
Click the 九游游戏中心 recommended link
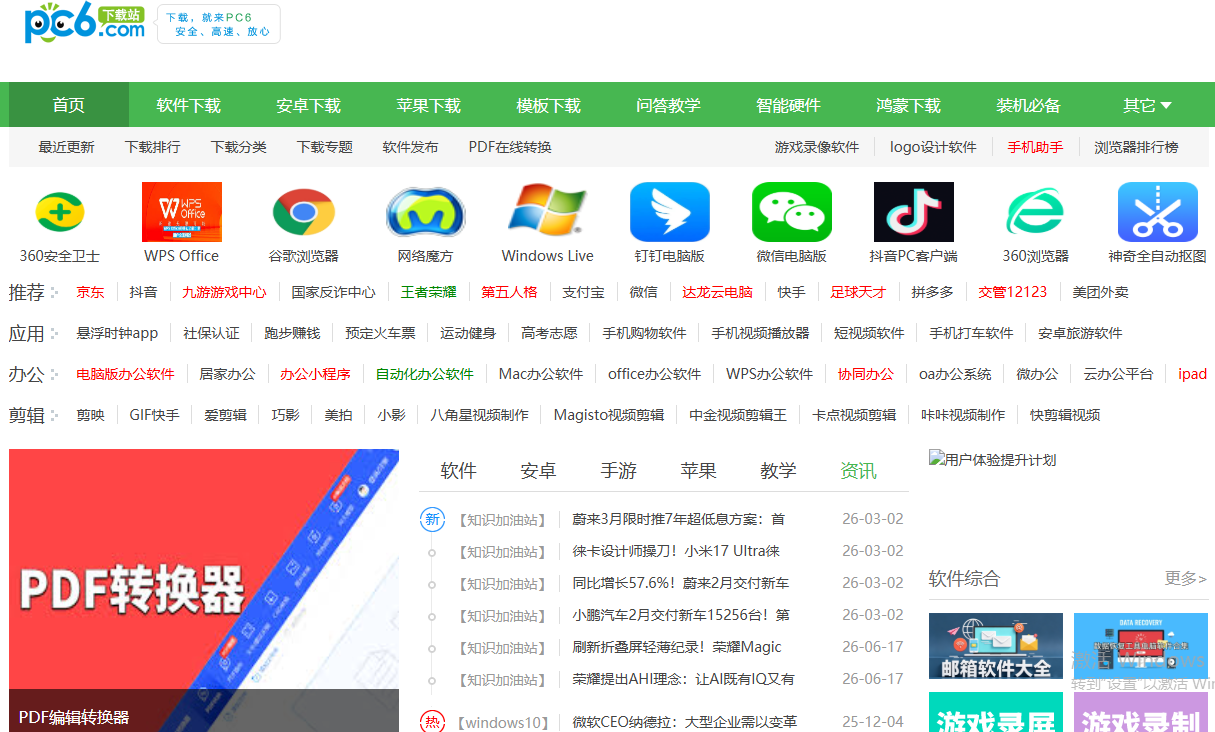tap(224, 292)
